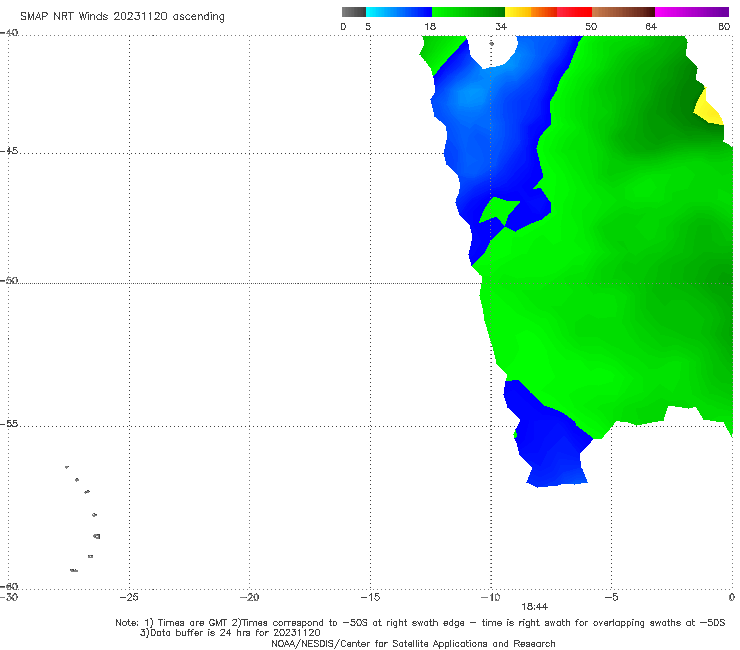740x650 pixels.
Task: Click the cyan-blue segment of the wind color bar
Action: pyautogui.click(x=399, y=12)
